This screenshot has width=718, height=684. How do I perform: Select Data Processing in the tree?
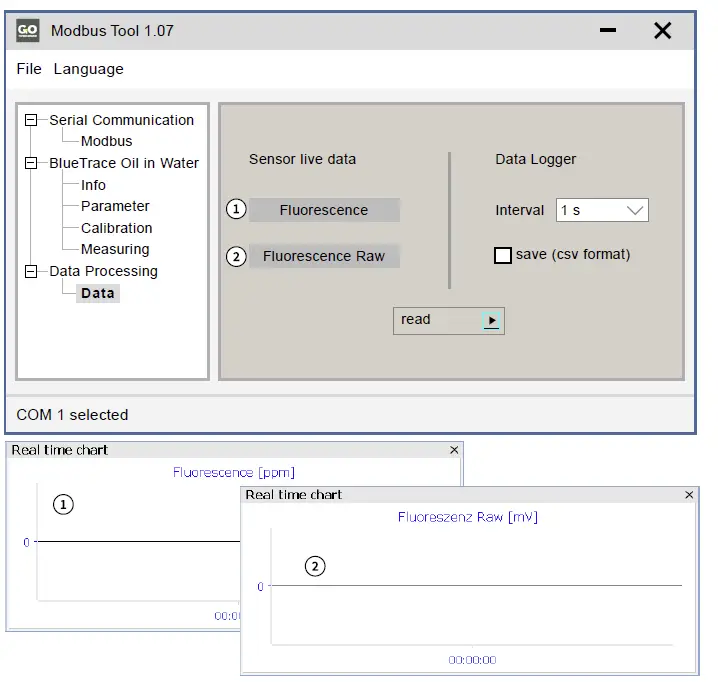tap(103, 271)
